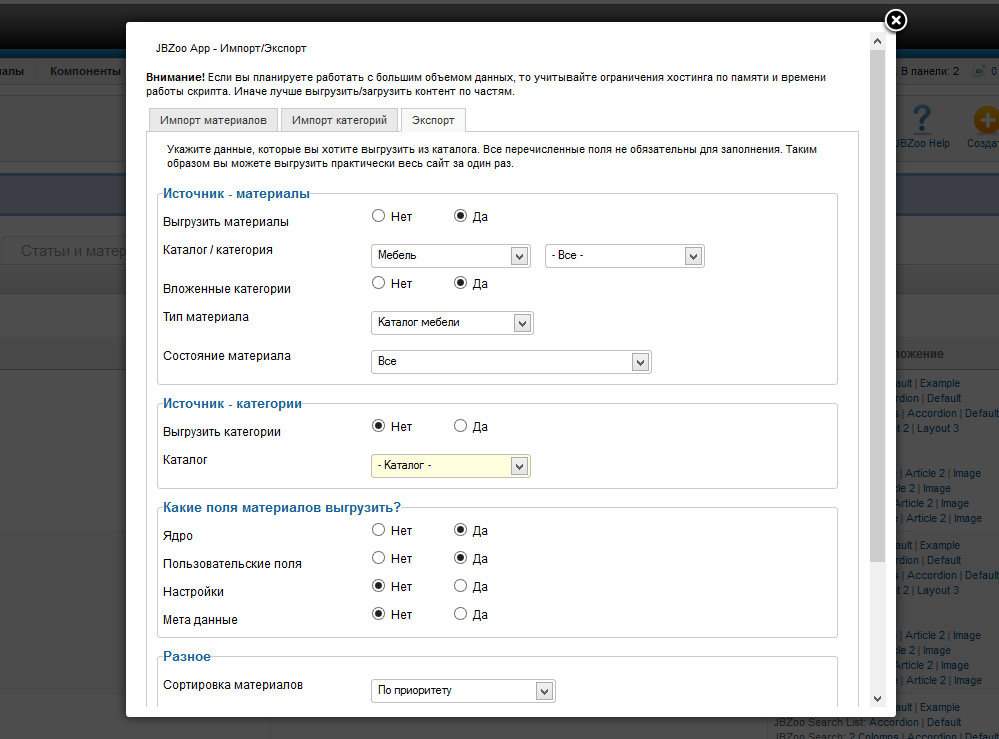999x739 pixels.
Task: Click the Сортировка материалов label
Action: [x=233, y=685]
